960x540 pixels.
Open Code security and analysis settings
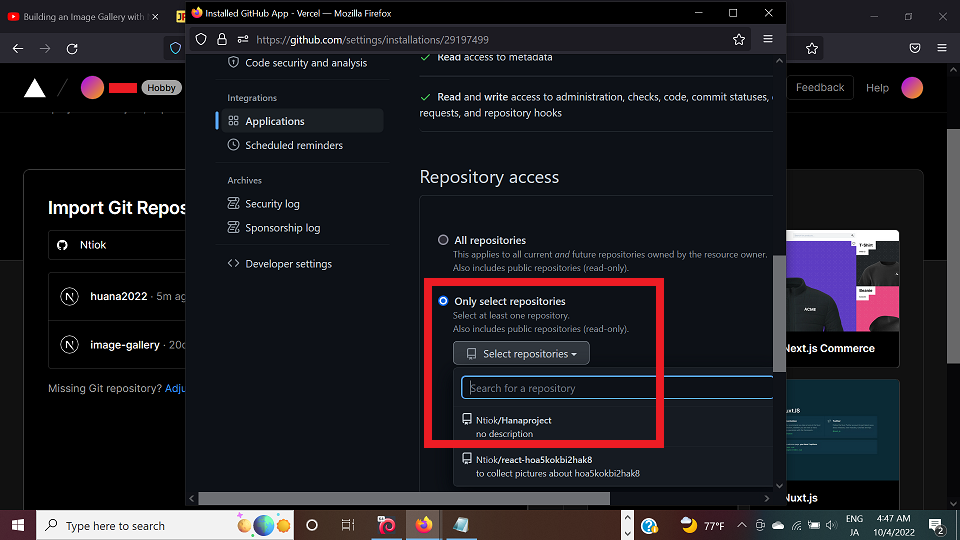point(306,62)
